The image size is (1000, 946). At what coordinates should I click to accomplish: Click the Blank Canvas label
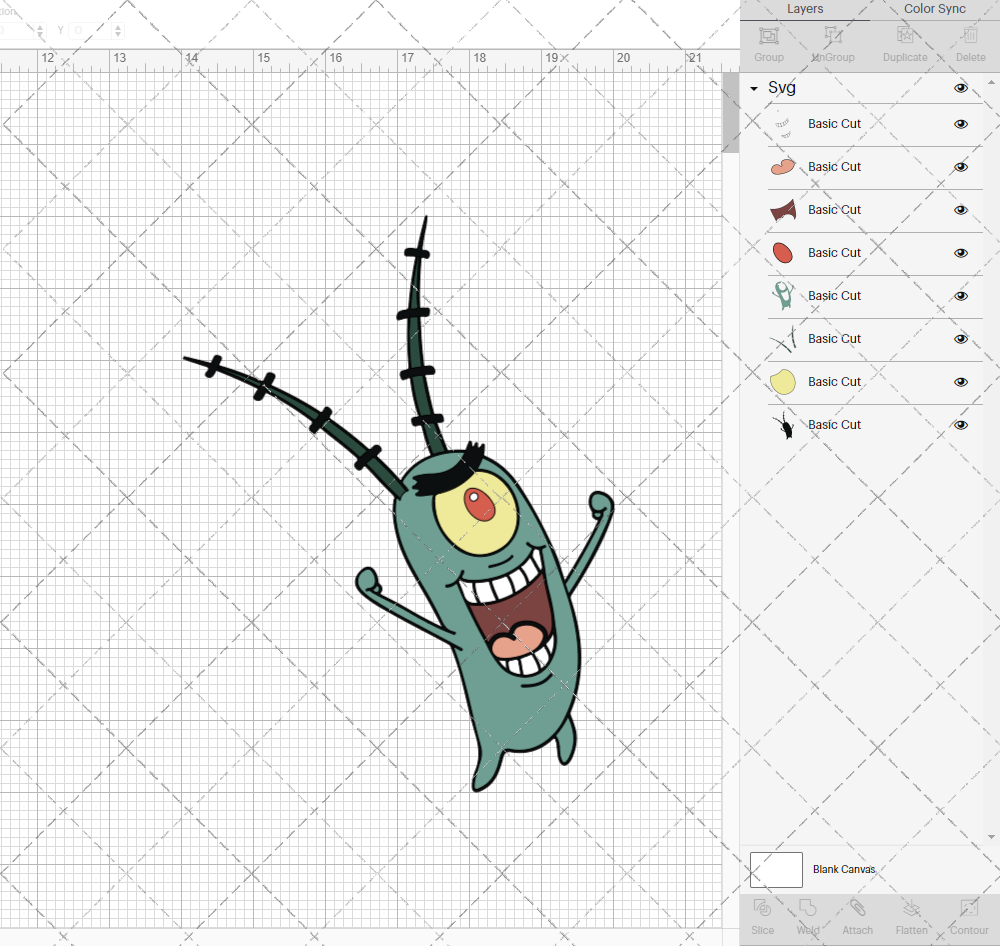tap(844, 869)
